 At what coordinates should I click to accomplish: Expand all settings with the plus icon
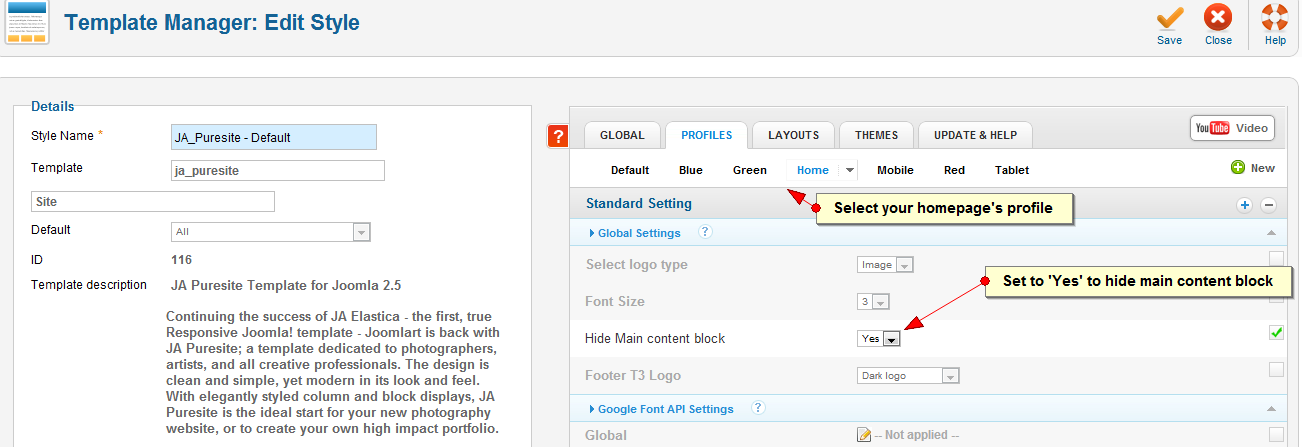[1245, 205]
